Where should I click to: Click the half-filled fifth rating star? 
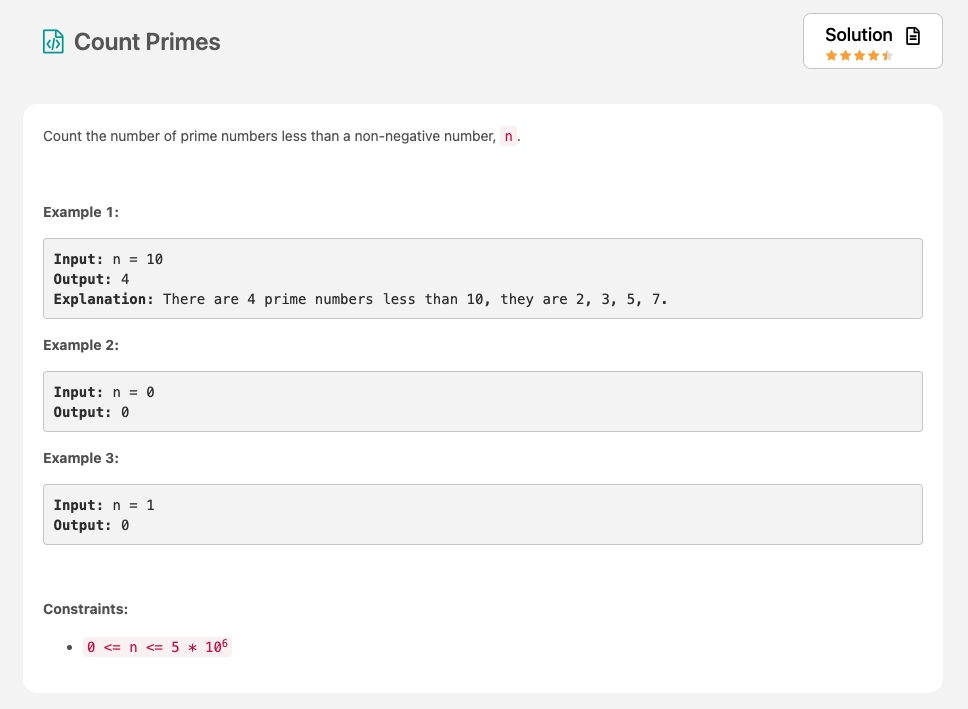click(x=888, y=55)
